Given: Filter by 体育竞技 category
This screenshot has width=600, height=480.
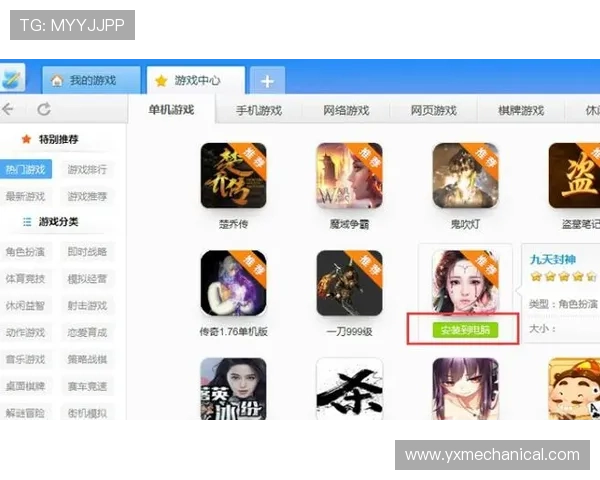Looking at the screenshot, I should click(25, 278).
